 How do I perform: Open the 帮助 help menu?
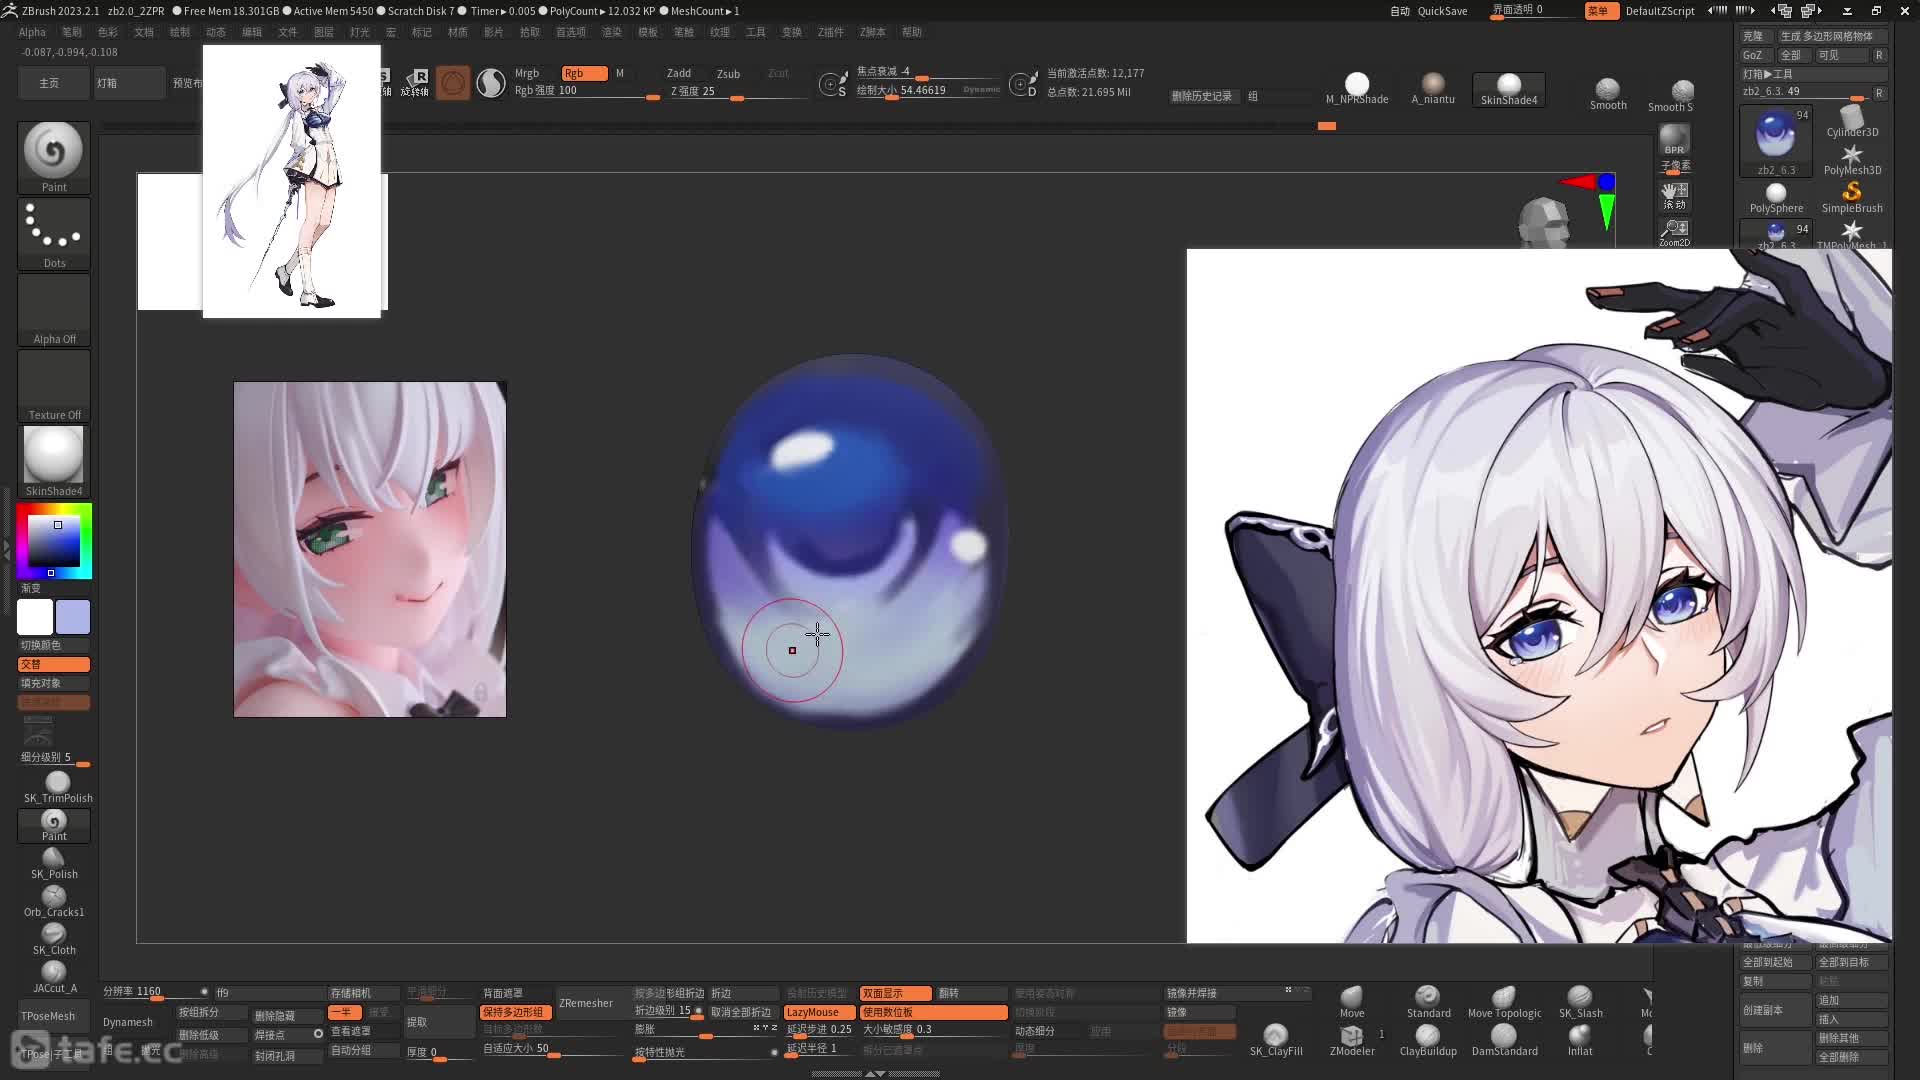[912, 32]
